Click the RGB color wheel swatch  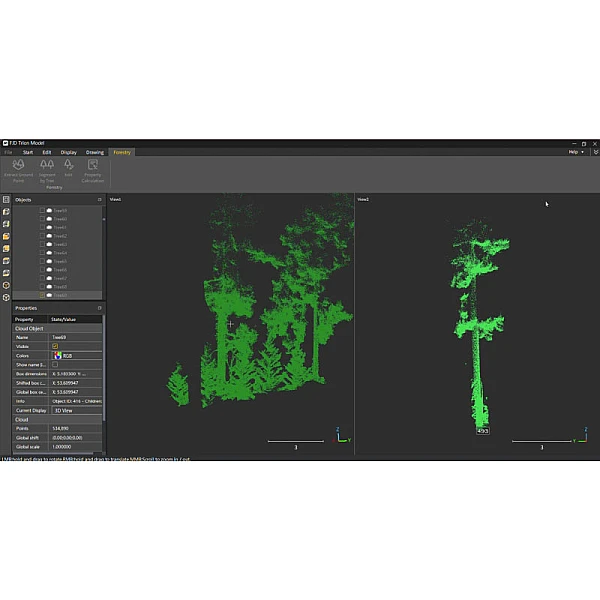tap(56, 355)
